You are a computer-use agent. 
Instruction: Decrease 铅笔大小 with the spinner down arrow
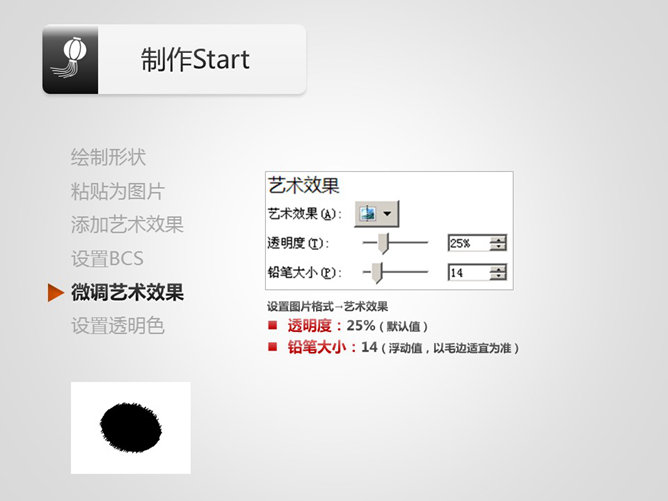click(498, 276)
